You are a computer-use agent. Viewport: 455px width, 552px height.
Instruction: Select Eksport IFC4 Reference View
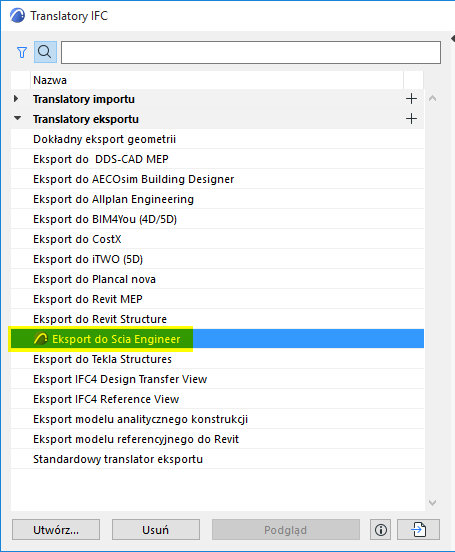coord(217,399)
